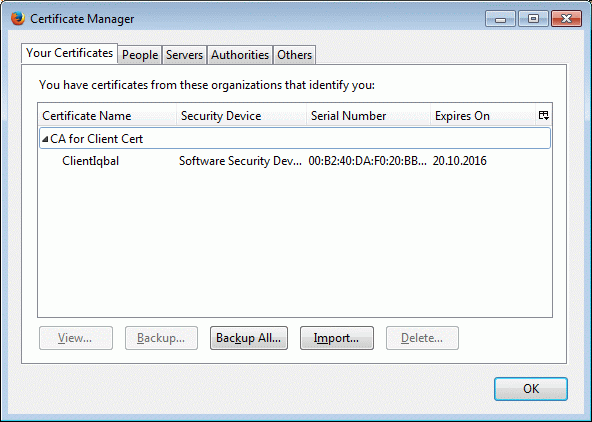The width and height of the screenshot is (592, 422).
Task: Select the ClientIqbal certificate row
Action: click(x=294, y=161)
